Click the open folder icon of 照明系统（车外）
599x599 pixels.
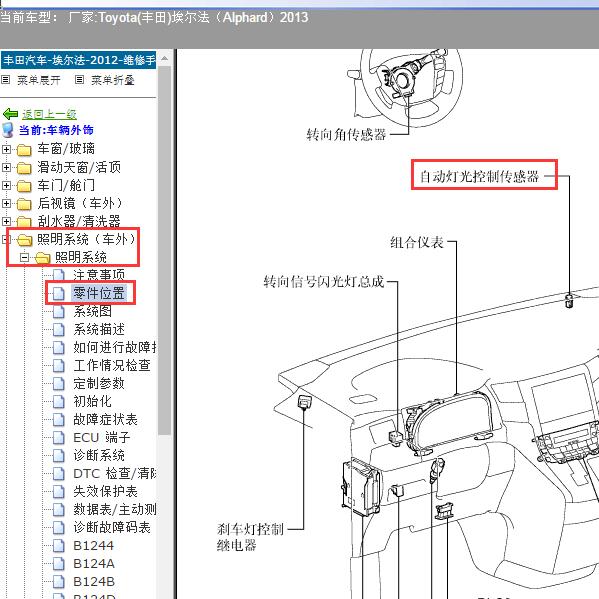[x=25, y=240]
